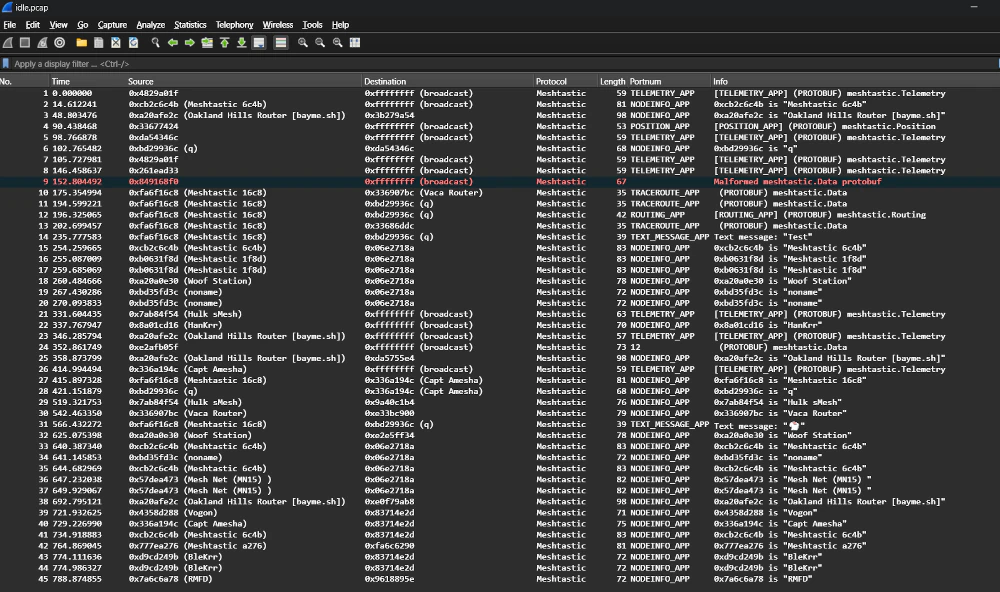Start capturing packets with the shark fin icon

tap(8, 43)
